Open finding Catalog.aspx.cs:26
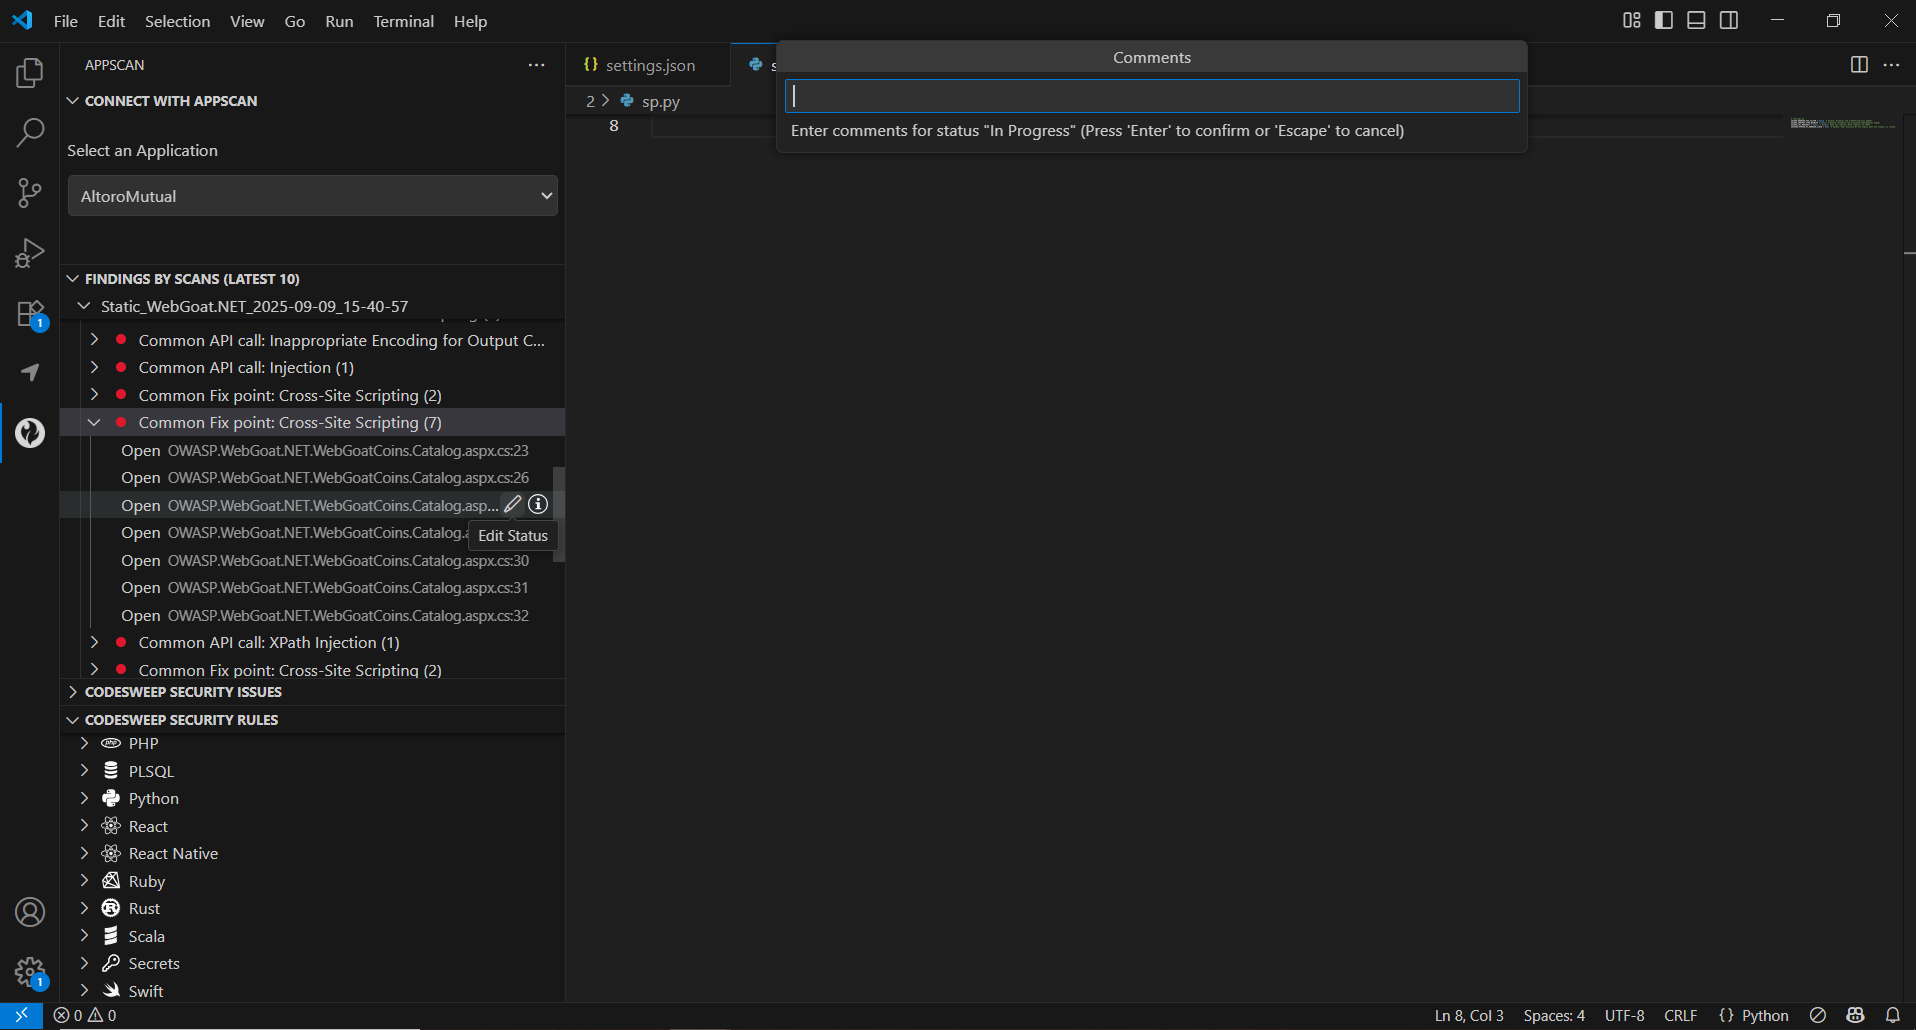Screen dimensions: 1916x1030 pos(313,478)
